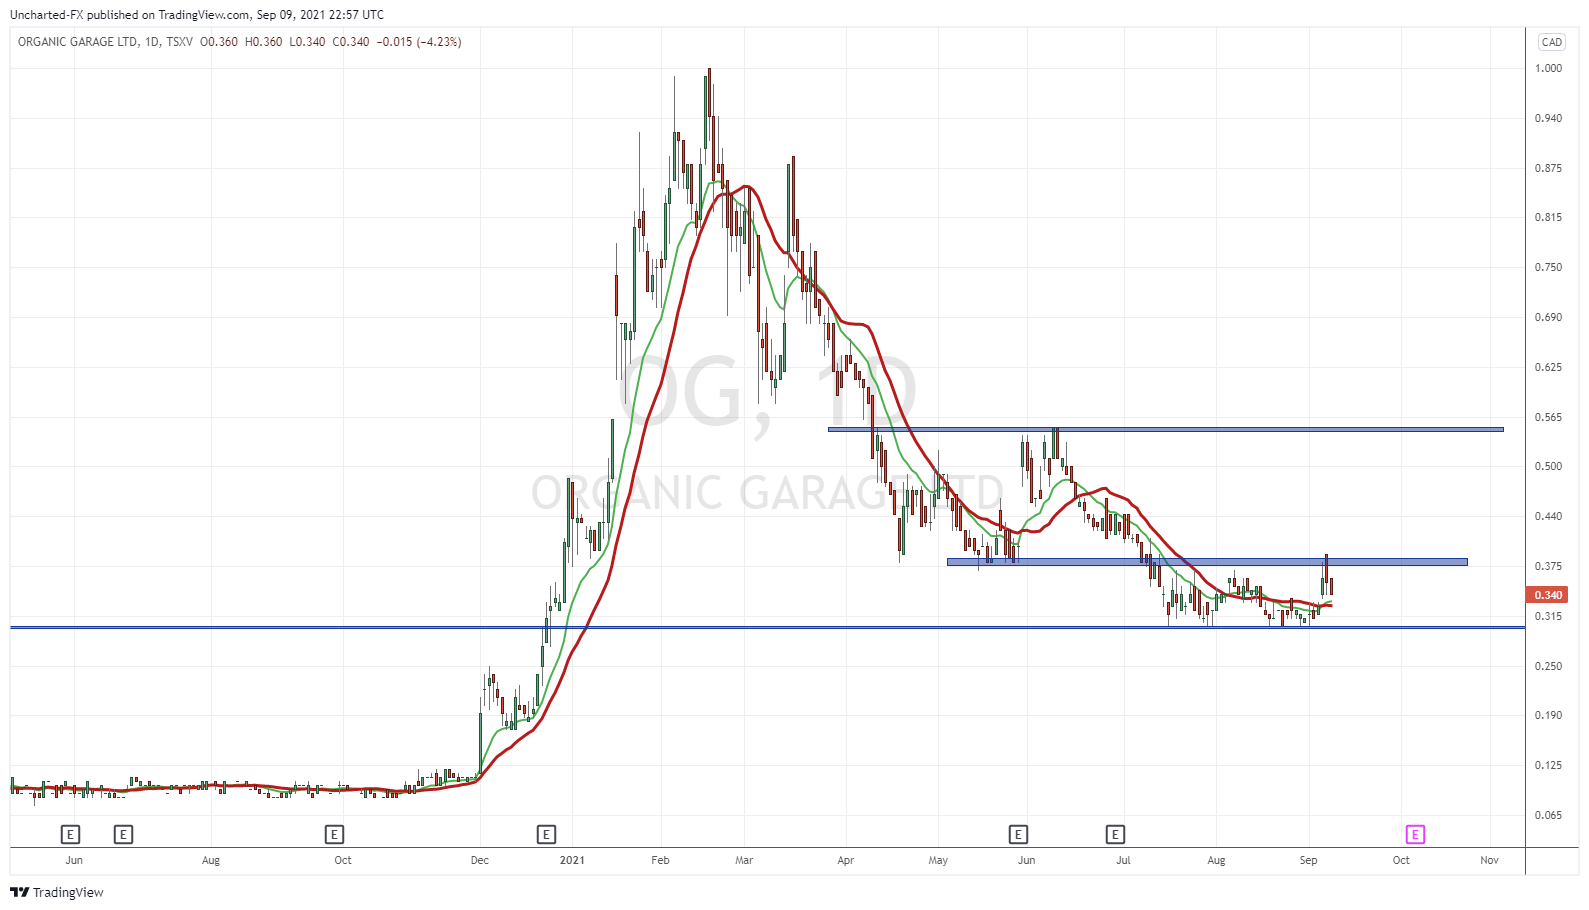Click the TSXV exchange label

[180, 42]
